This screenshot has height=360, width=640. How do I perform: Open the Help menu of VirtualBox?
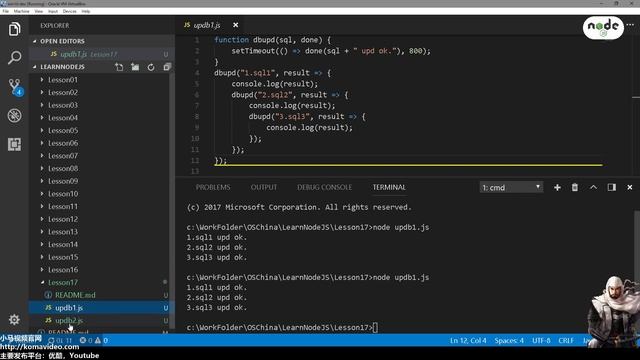point(86,11)
